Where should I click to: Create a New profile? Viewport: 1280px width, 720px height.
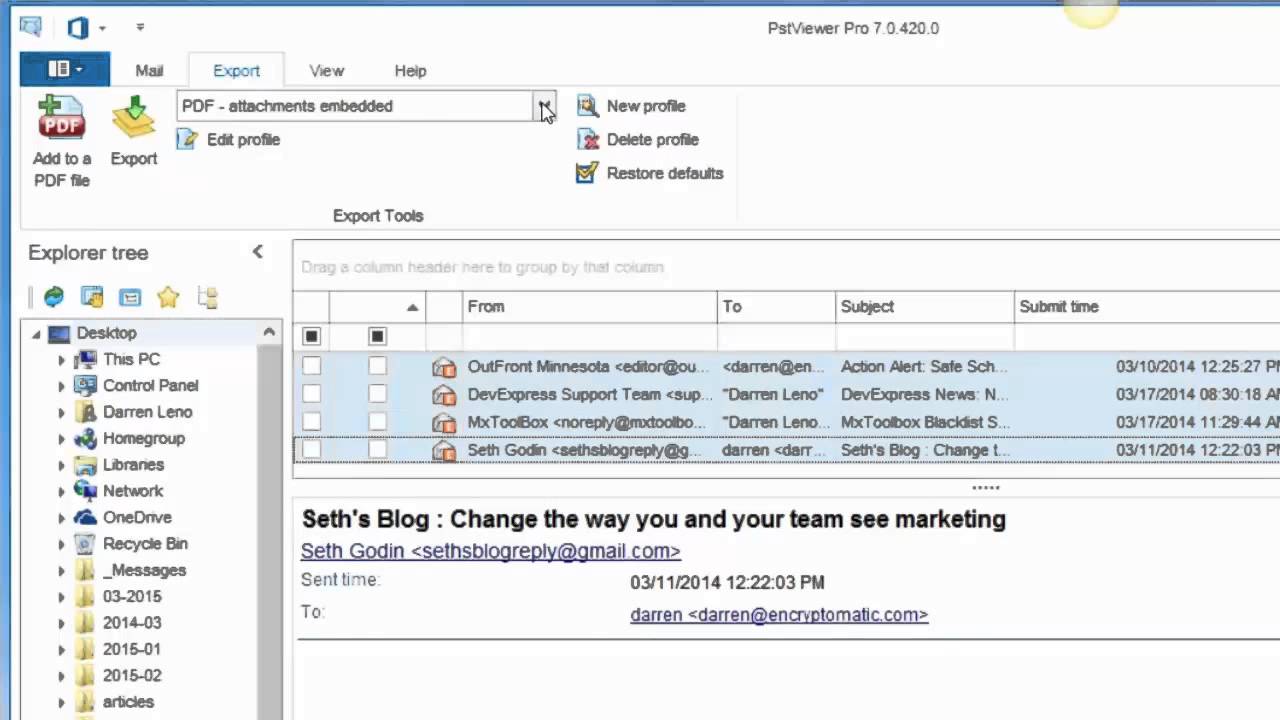click(631, 106)
